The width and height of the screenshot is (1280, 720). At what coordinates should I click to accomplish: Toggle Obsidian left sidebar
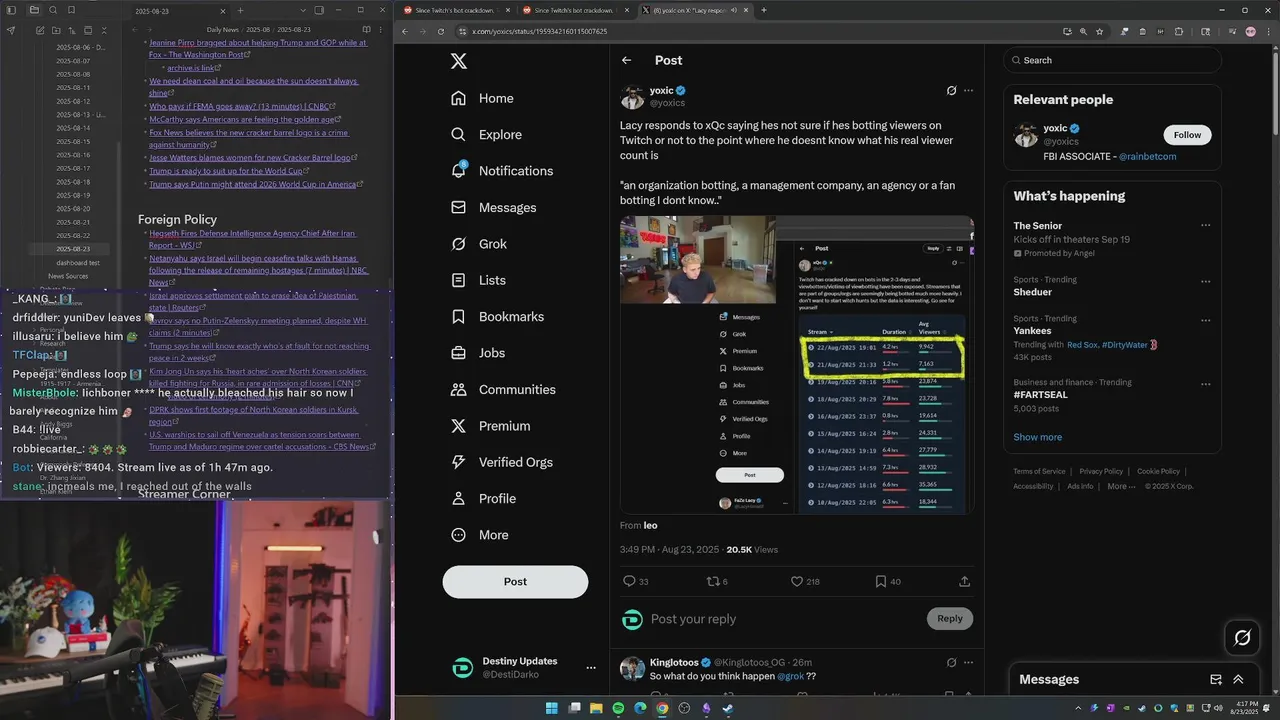pyautogui.click(x=10, y=10)
